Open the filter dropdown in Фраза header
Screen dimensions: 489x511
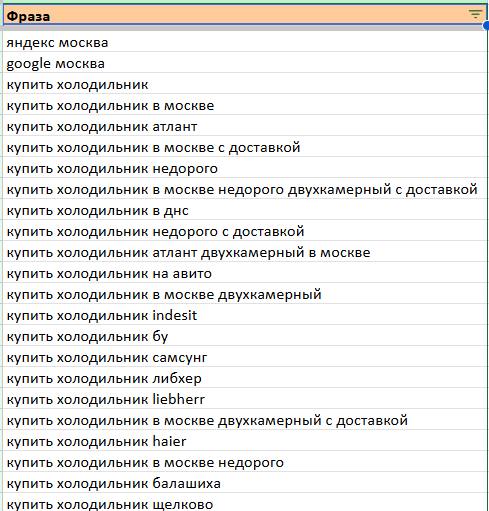[475, 14]
